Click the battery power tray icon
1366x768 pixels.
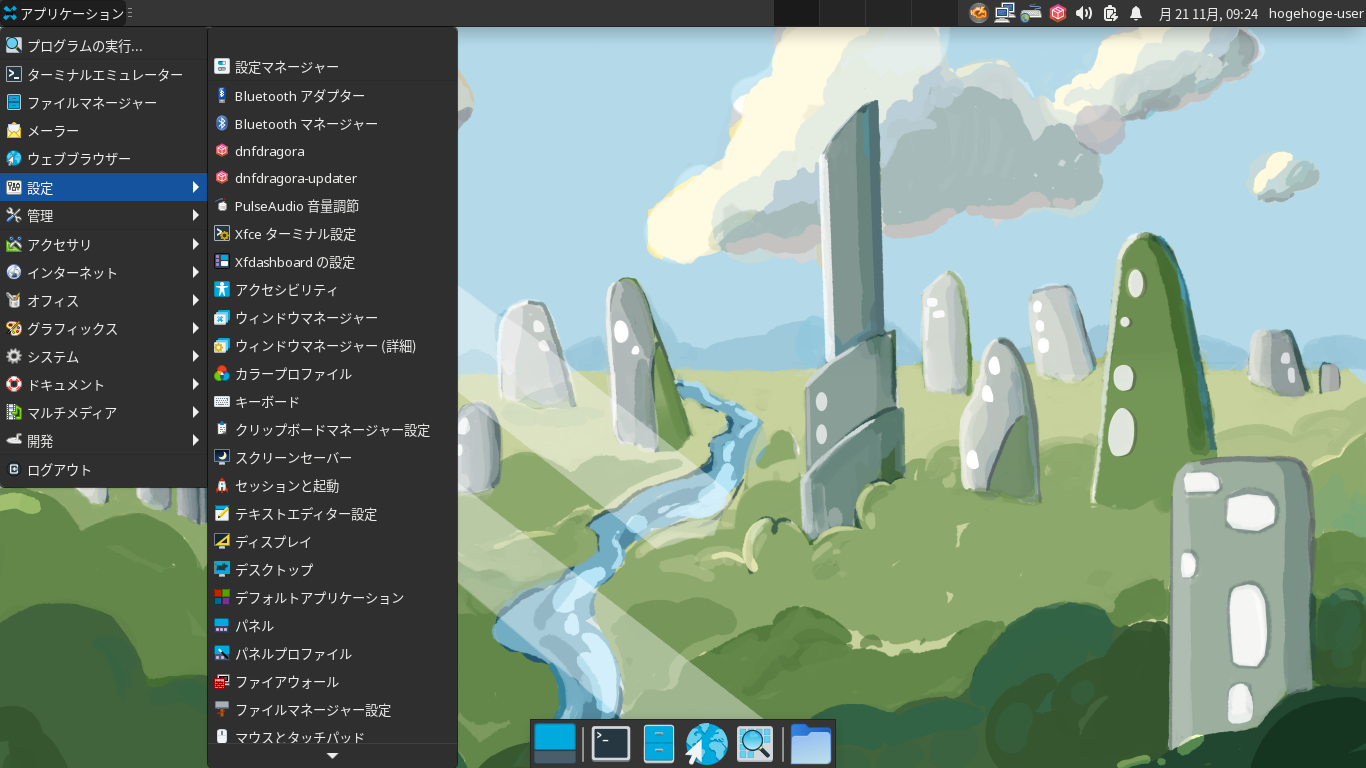pos(1110,13)
